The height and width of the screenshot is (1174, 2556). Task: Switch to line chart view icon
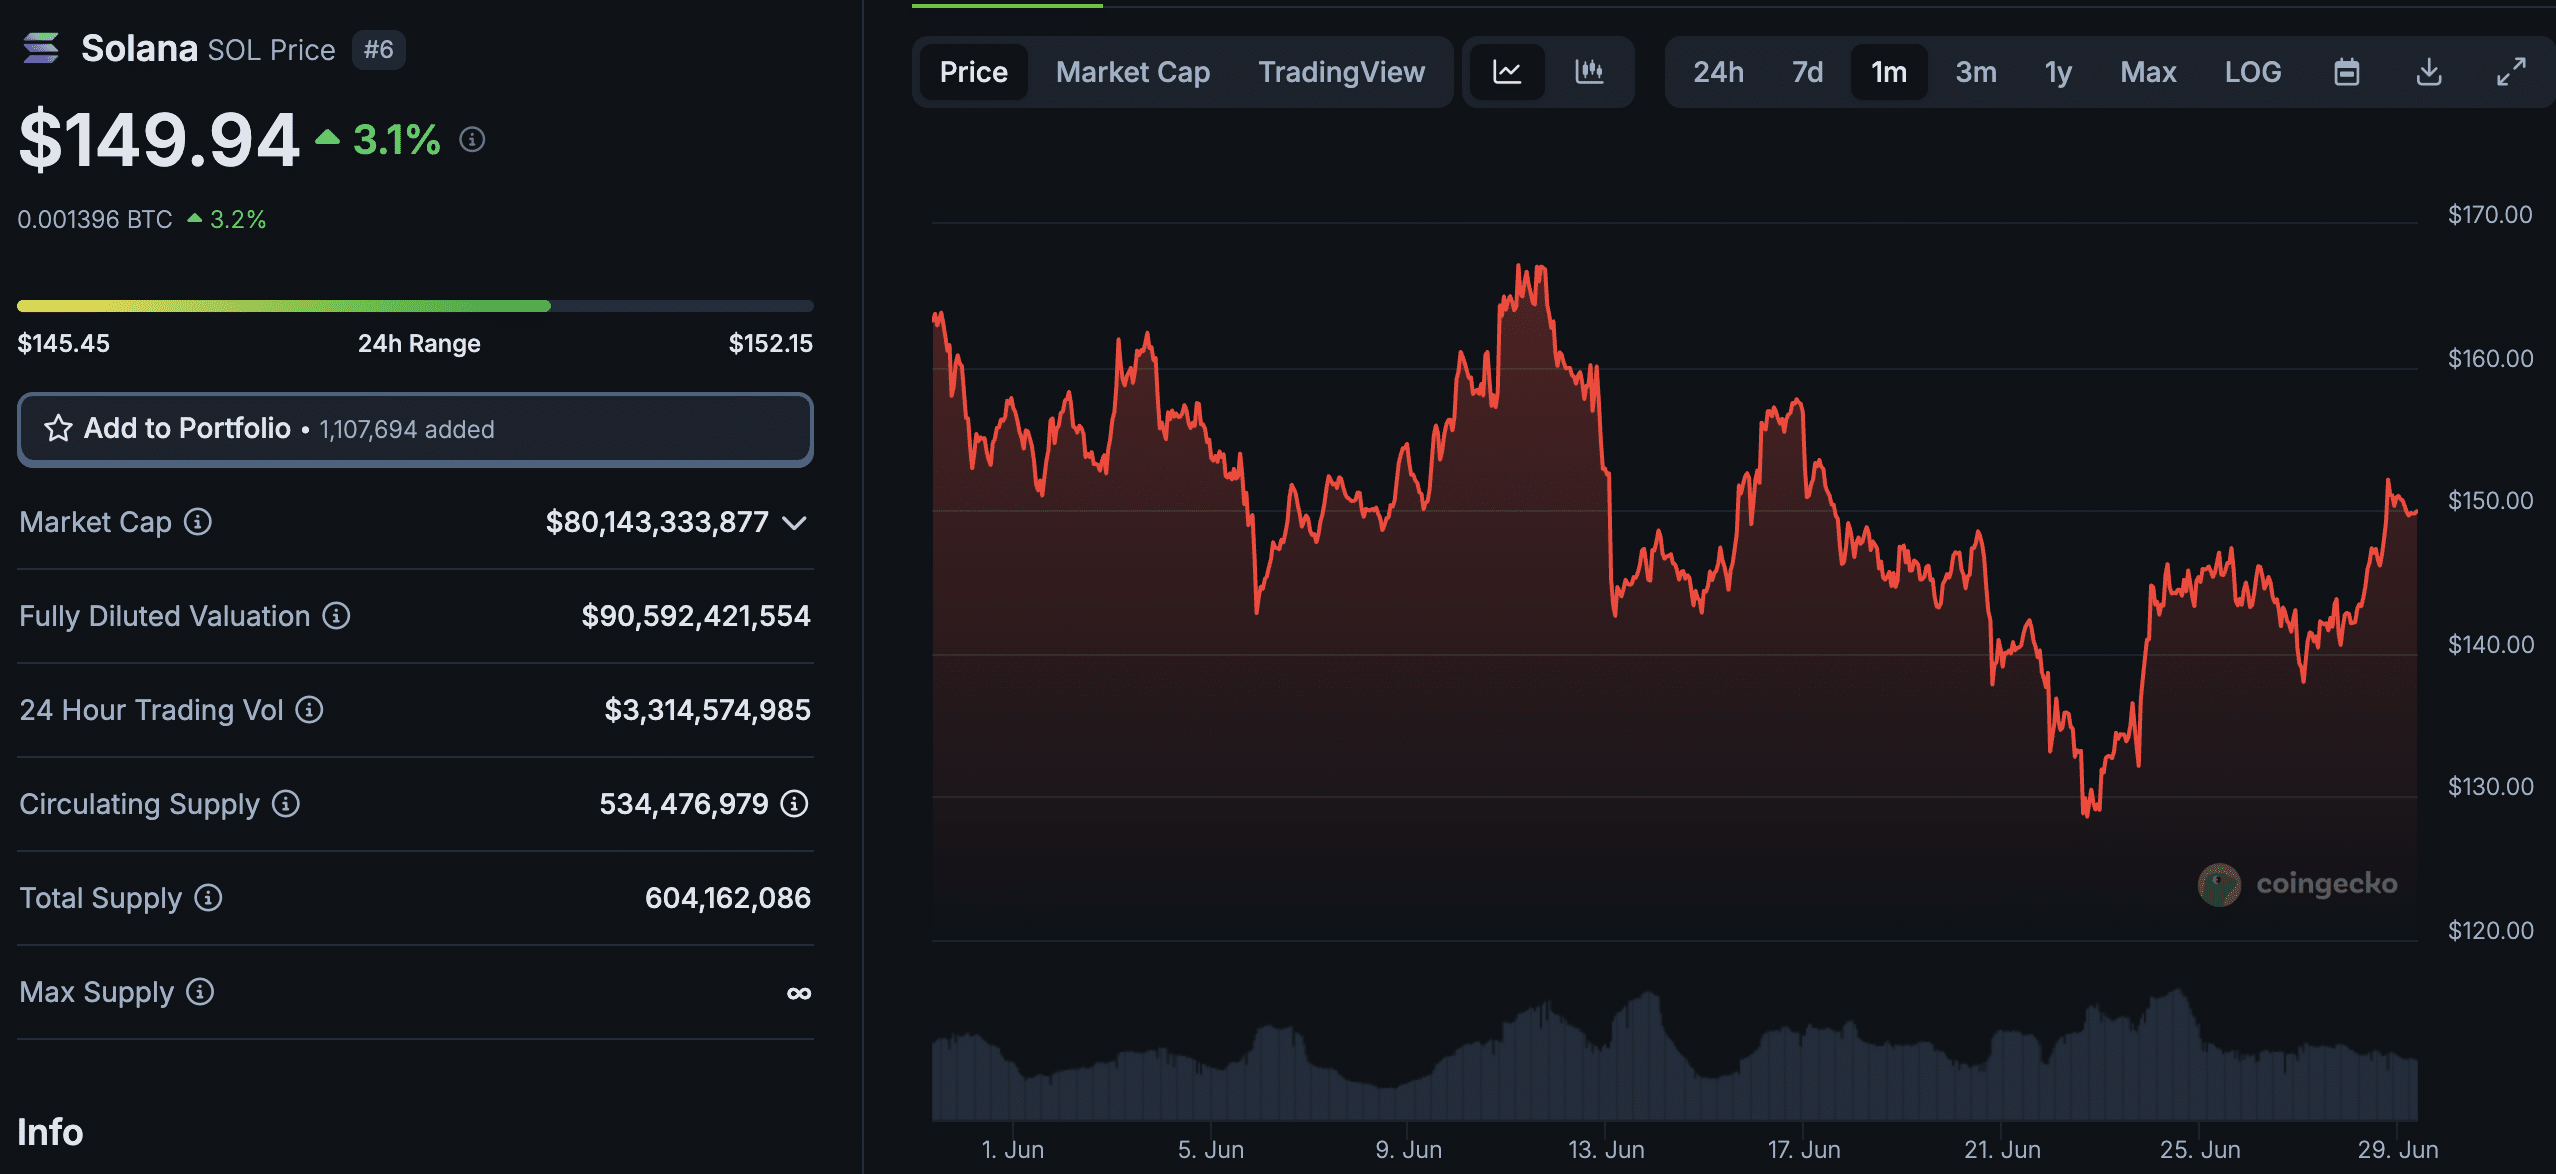(1507, 72)
